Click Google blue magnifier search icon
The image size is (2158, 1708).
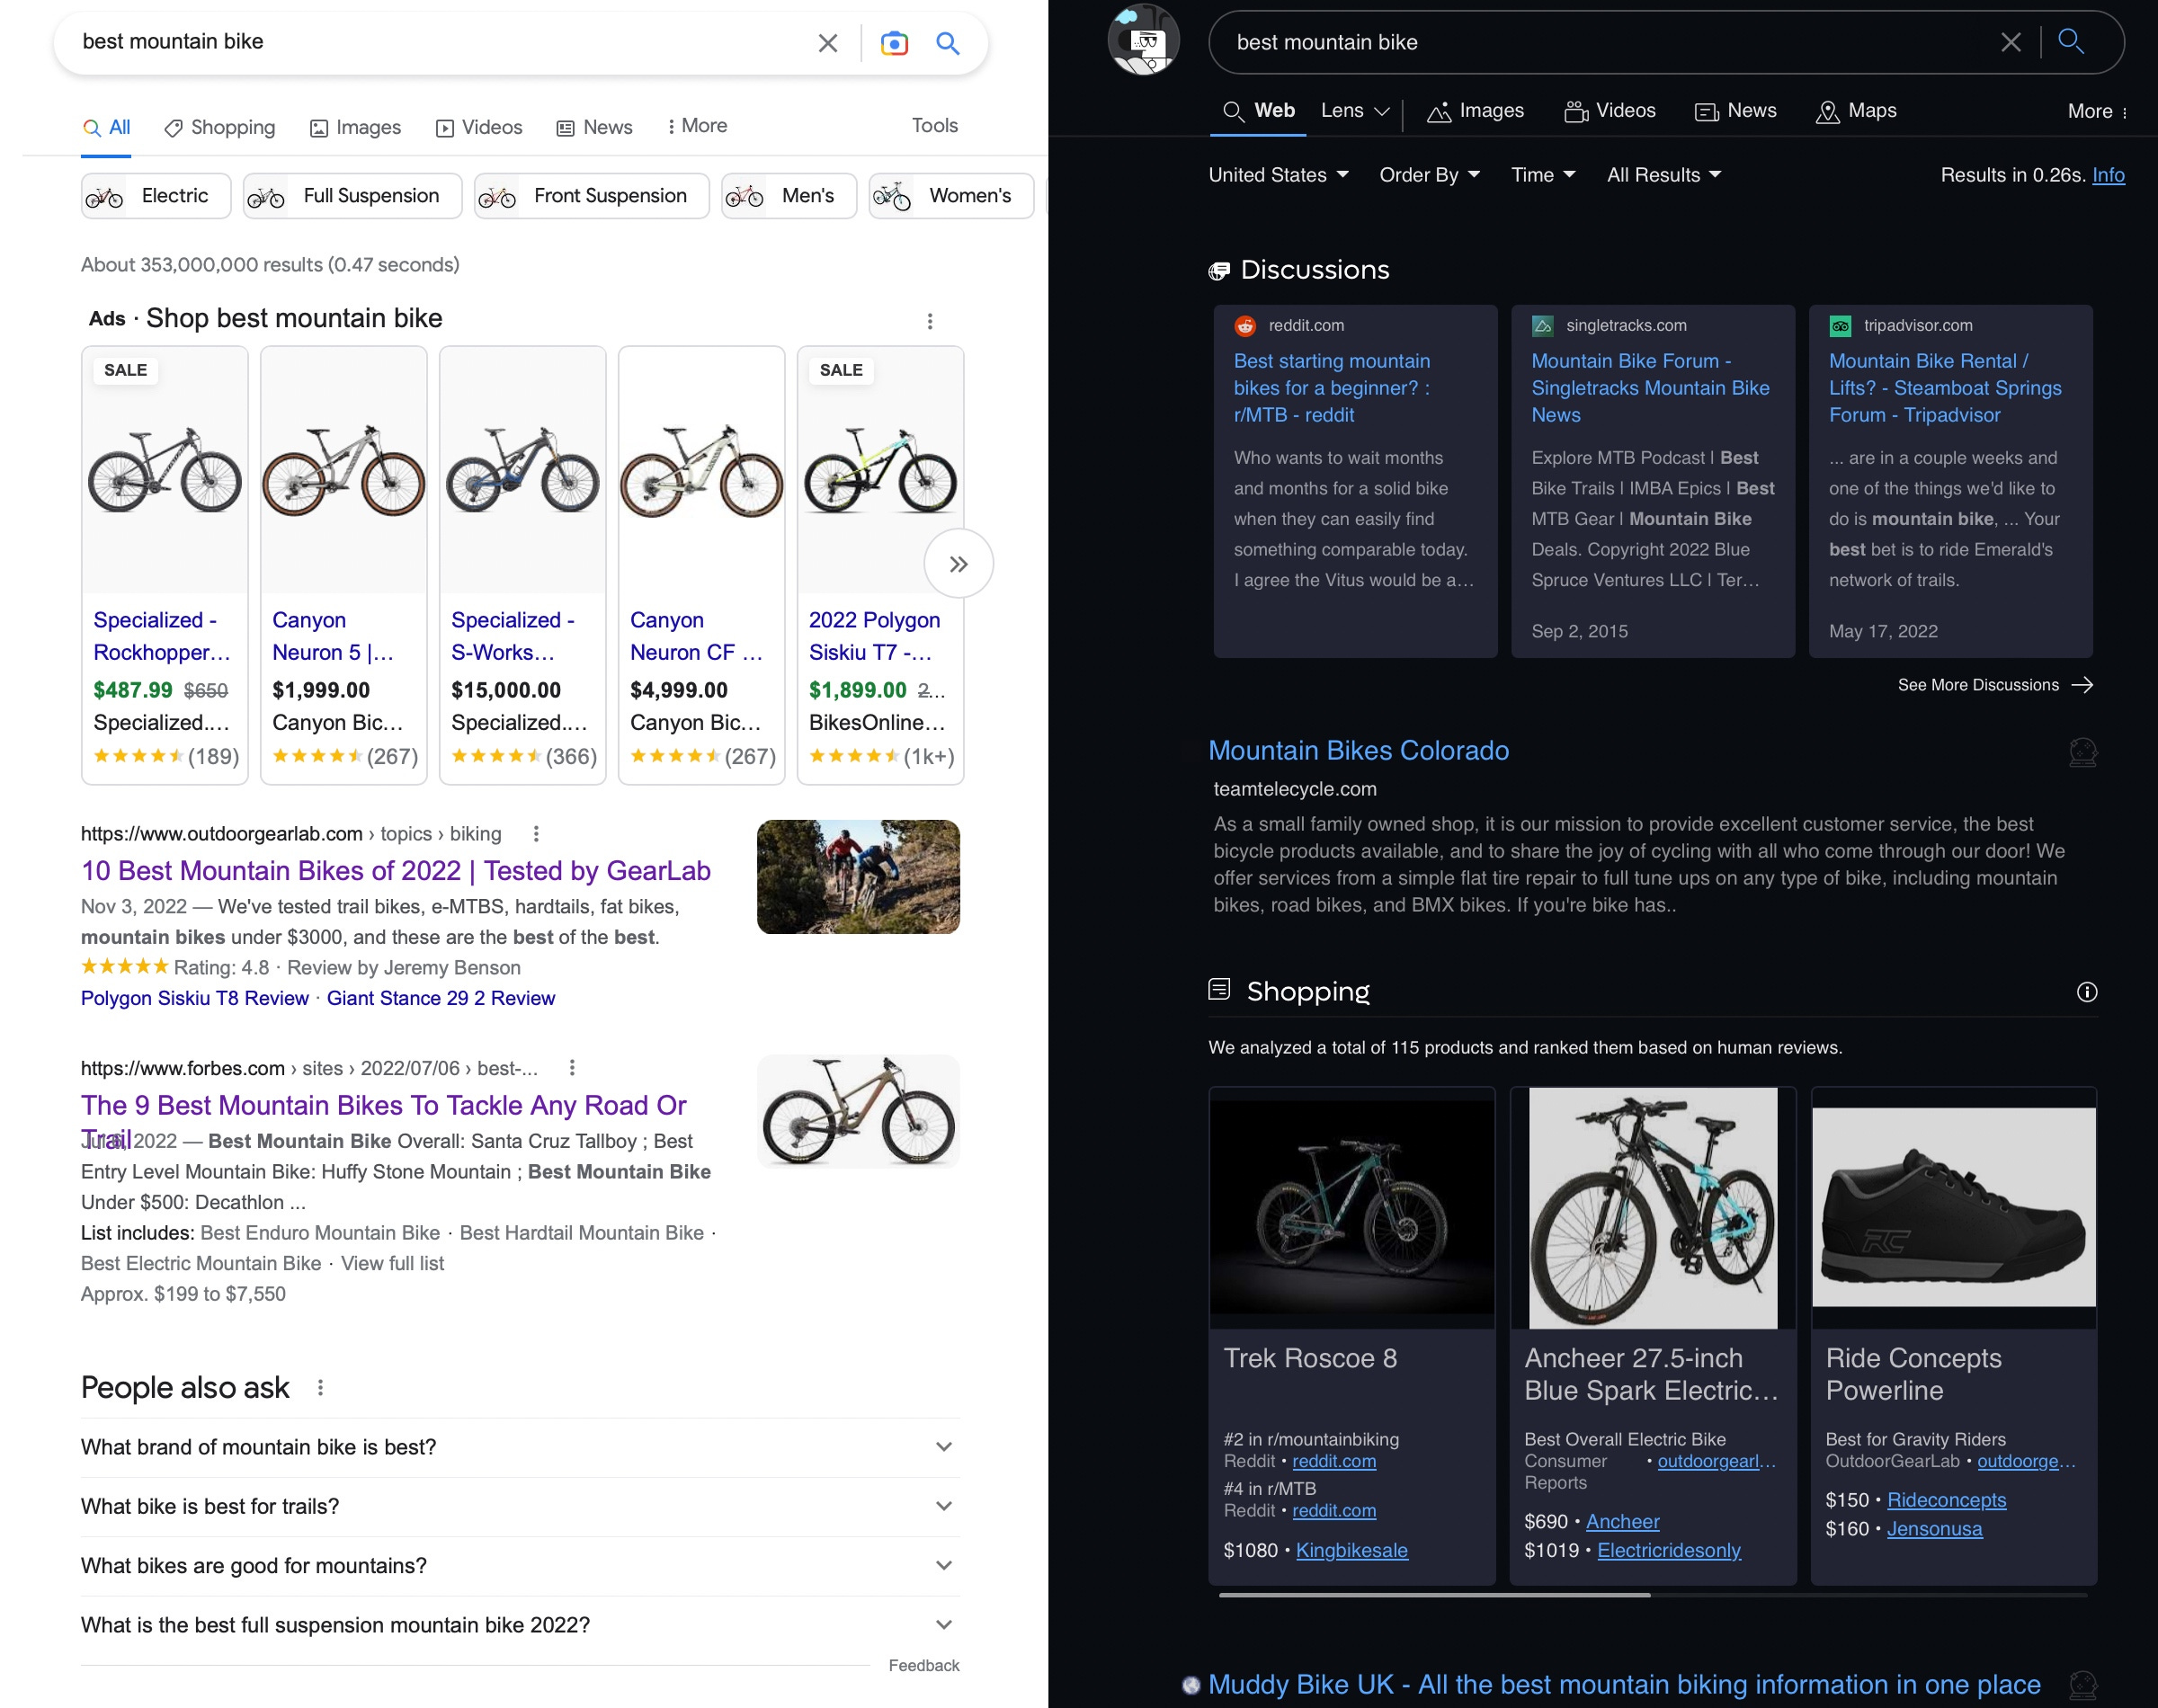click(947, 43)
